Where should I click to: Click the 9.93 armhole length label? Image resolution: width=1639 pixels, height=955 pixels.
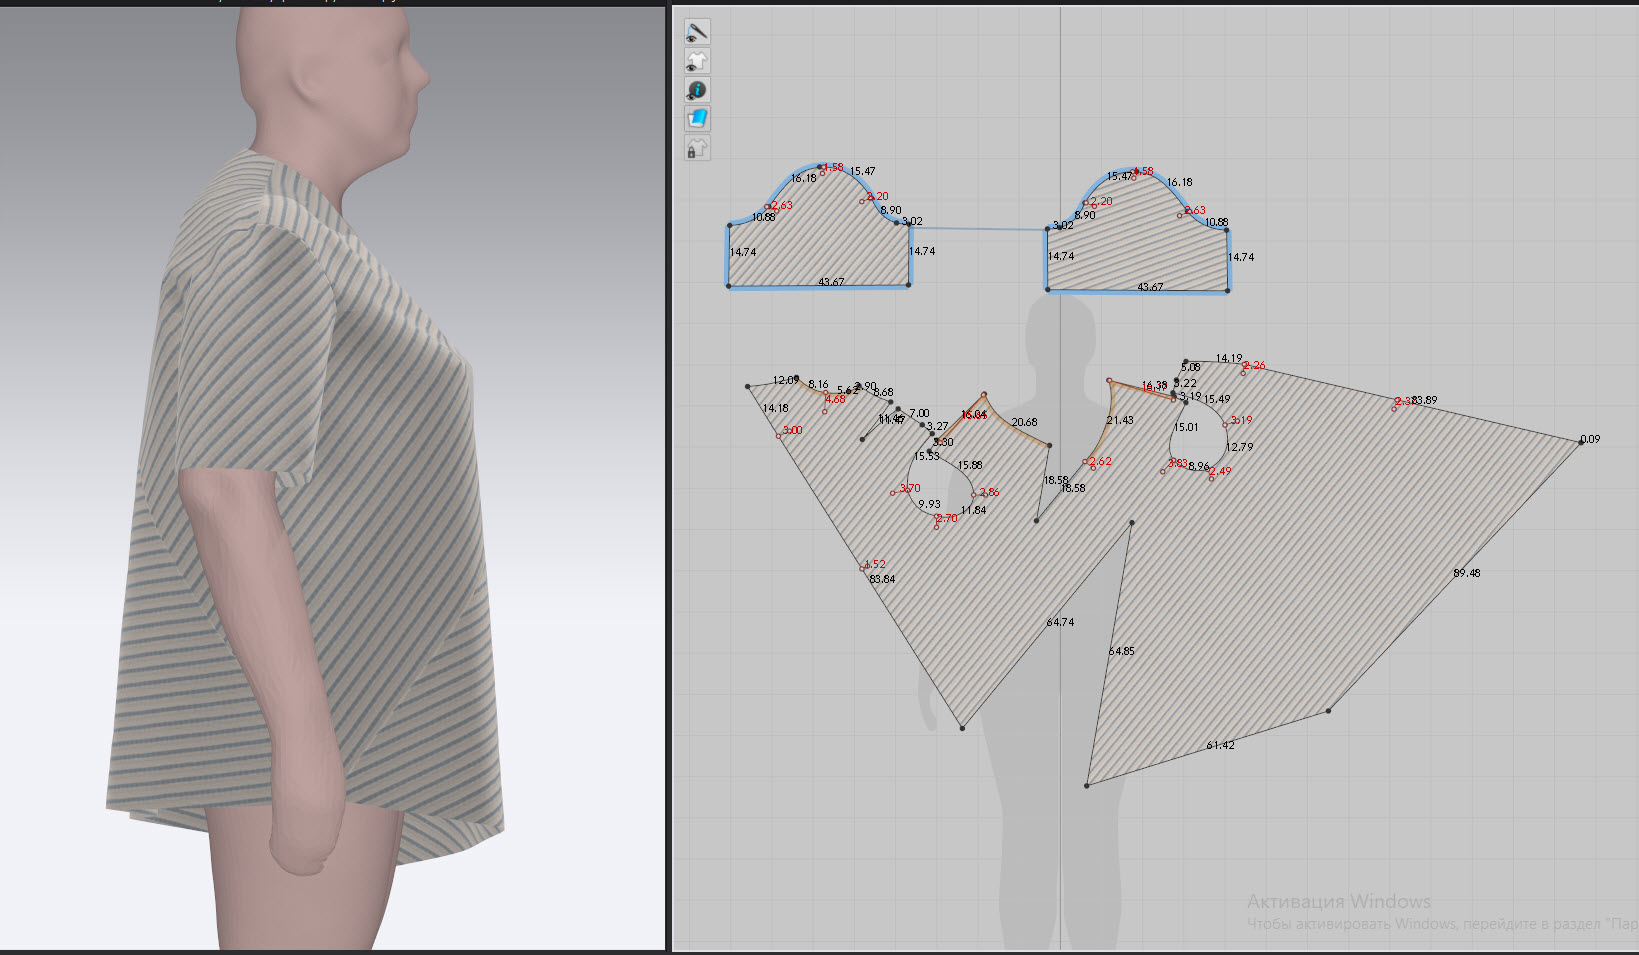point(930,505)
